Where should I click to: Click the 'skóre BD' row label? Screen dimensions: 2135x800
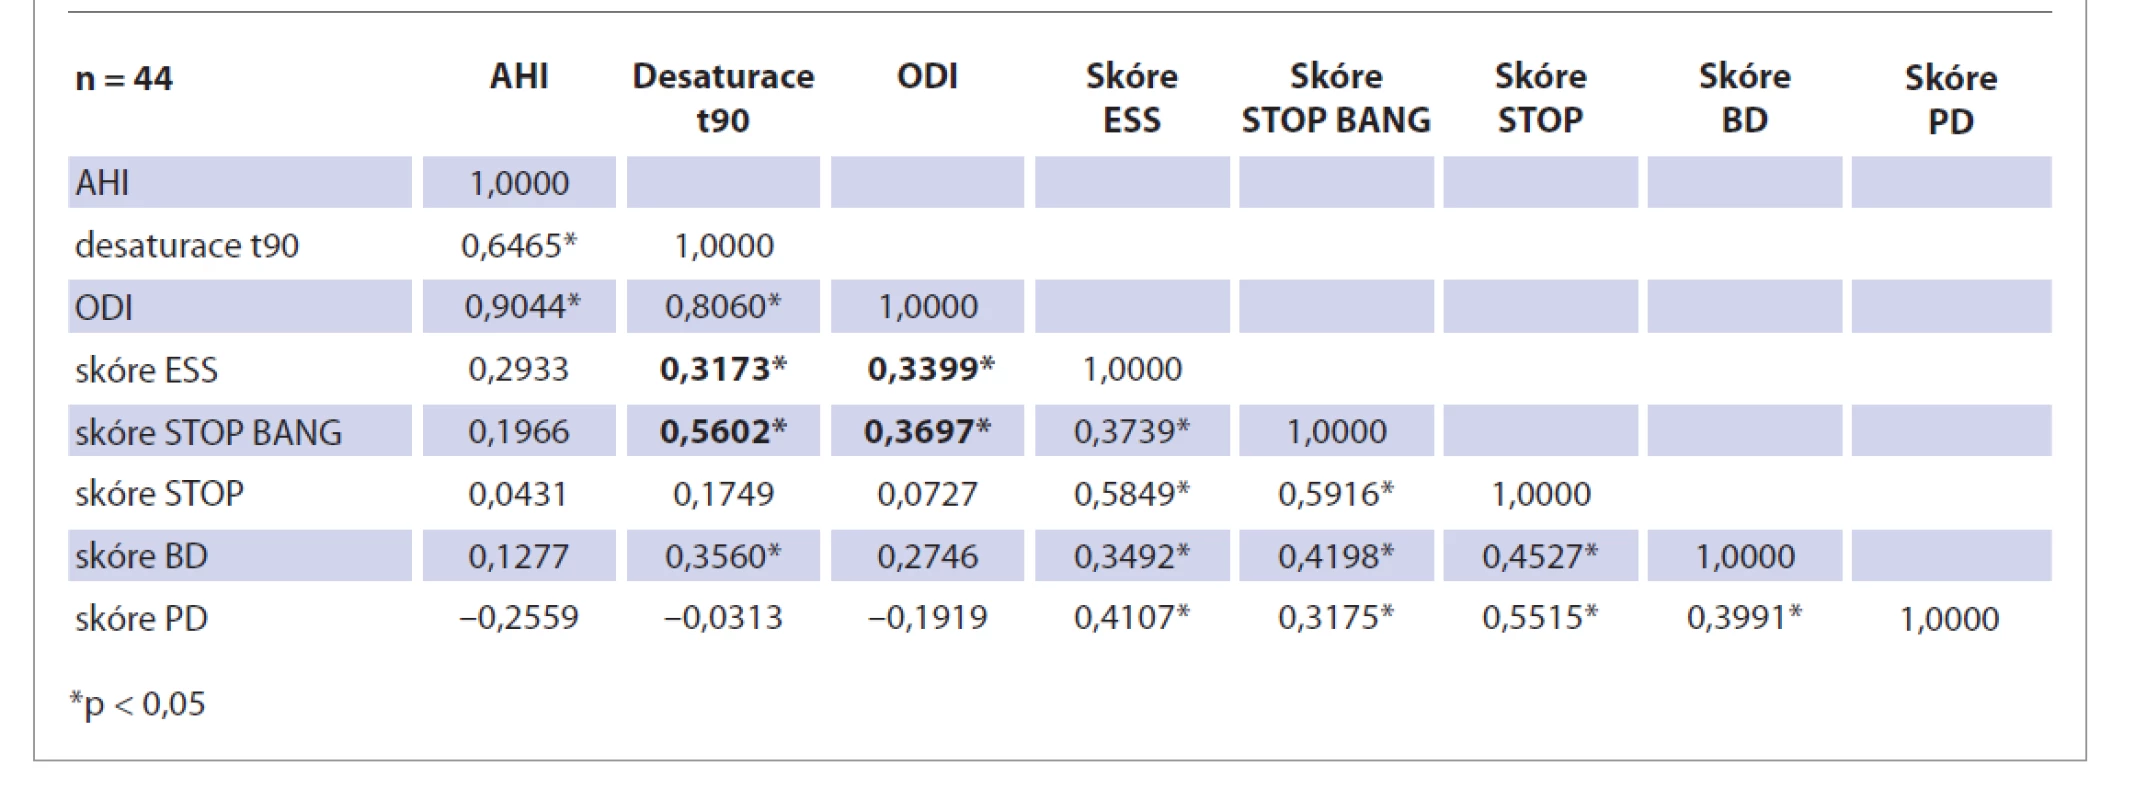[x=141, y=556]
